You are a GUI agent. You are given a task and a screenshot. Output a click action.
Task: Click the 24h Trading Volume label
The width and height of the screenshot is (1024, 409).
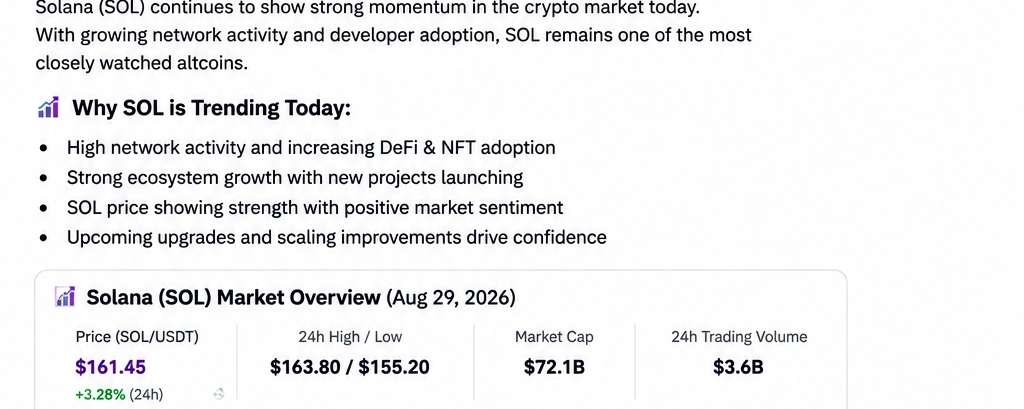point(739,337)
